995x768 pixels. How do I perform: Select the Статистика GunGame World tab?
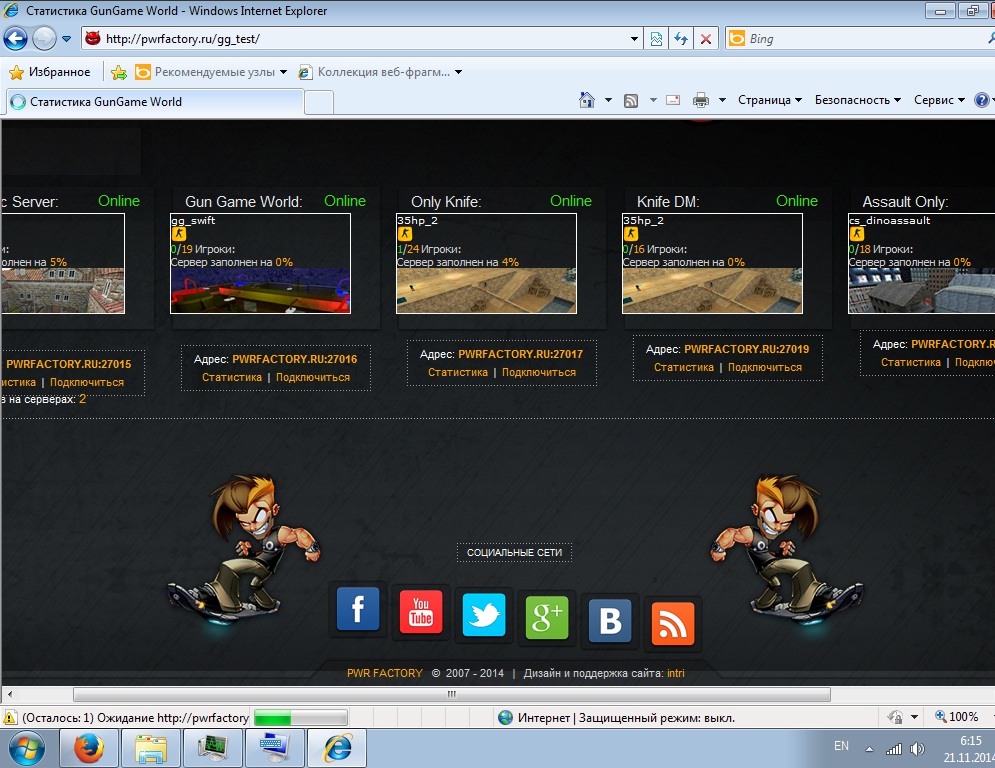(155, 102)
